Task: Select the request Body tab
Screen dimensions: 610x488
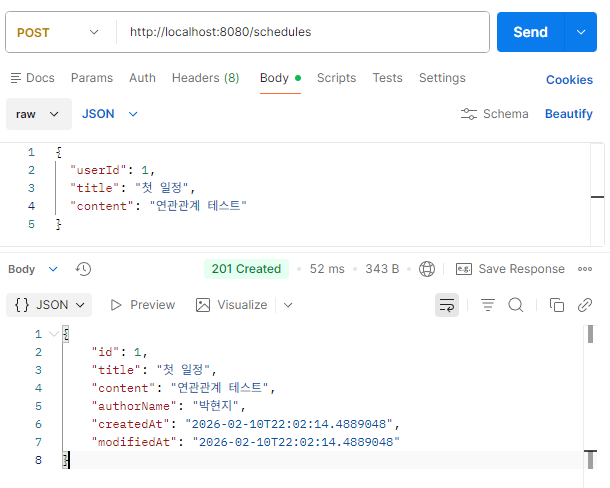Action: pyautogui.click(x=280, y=78)
